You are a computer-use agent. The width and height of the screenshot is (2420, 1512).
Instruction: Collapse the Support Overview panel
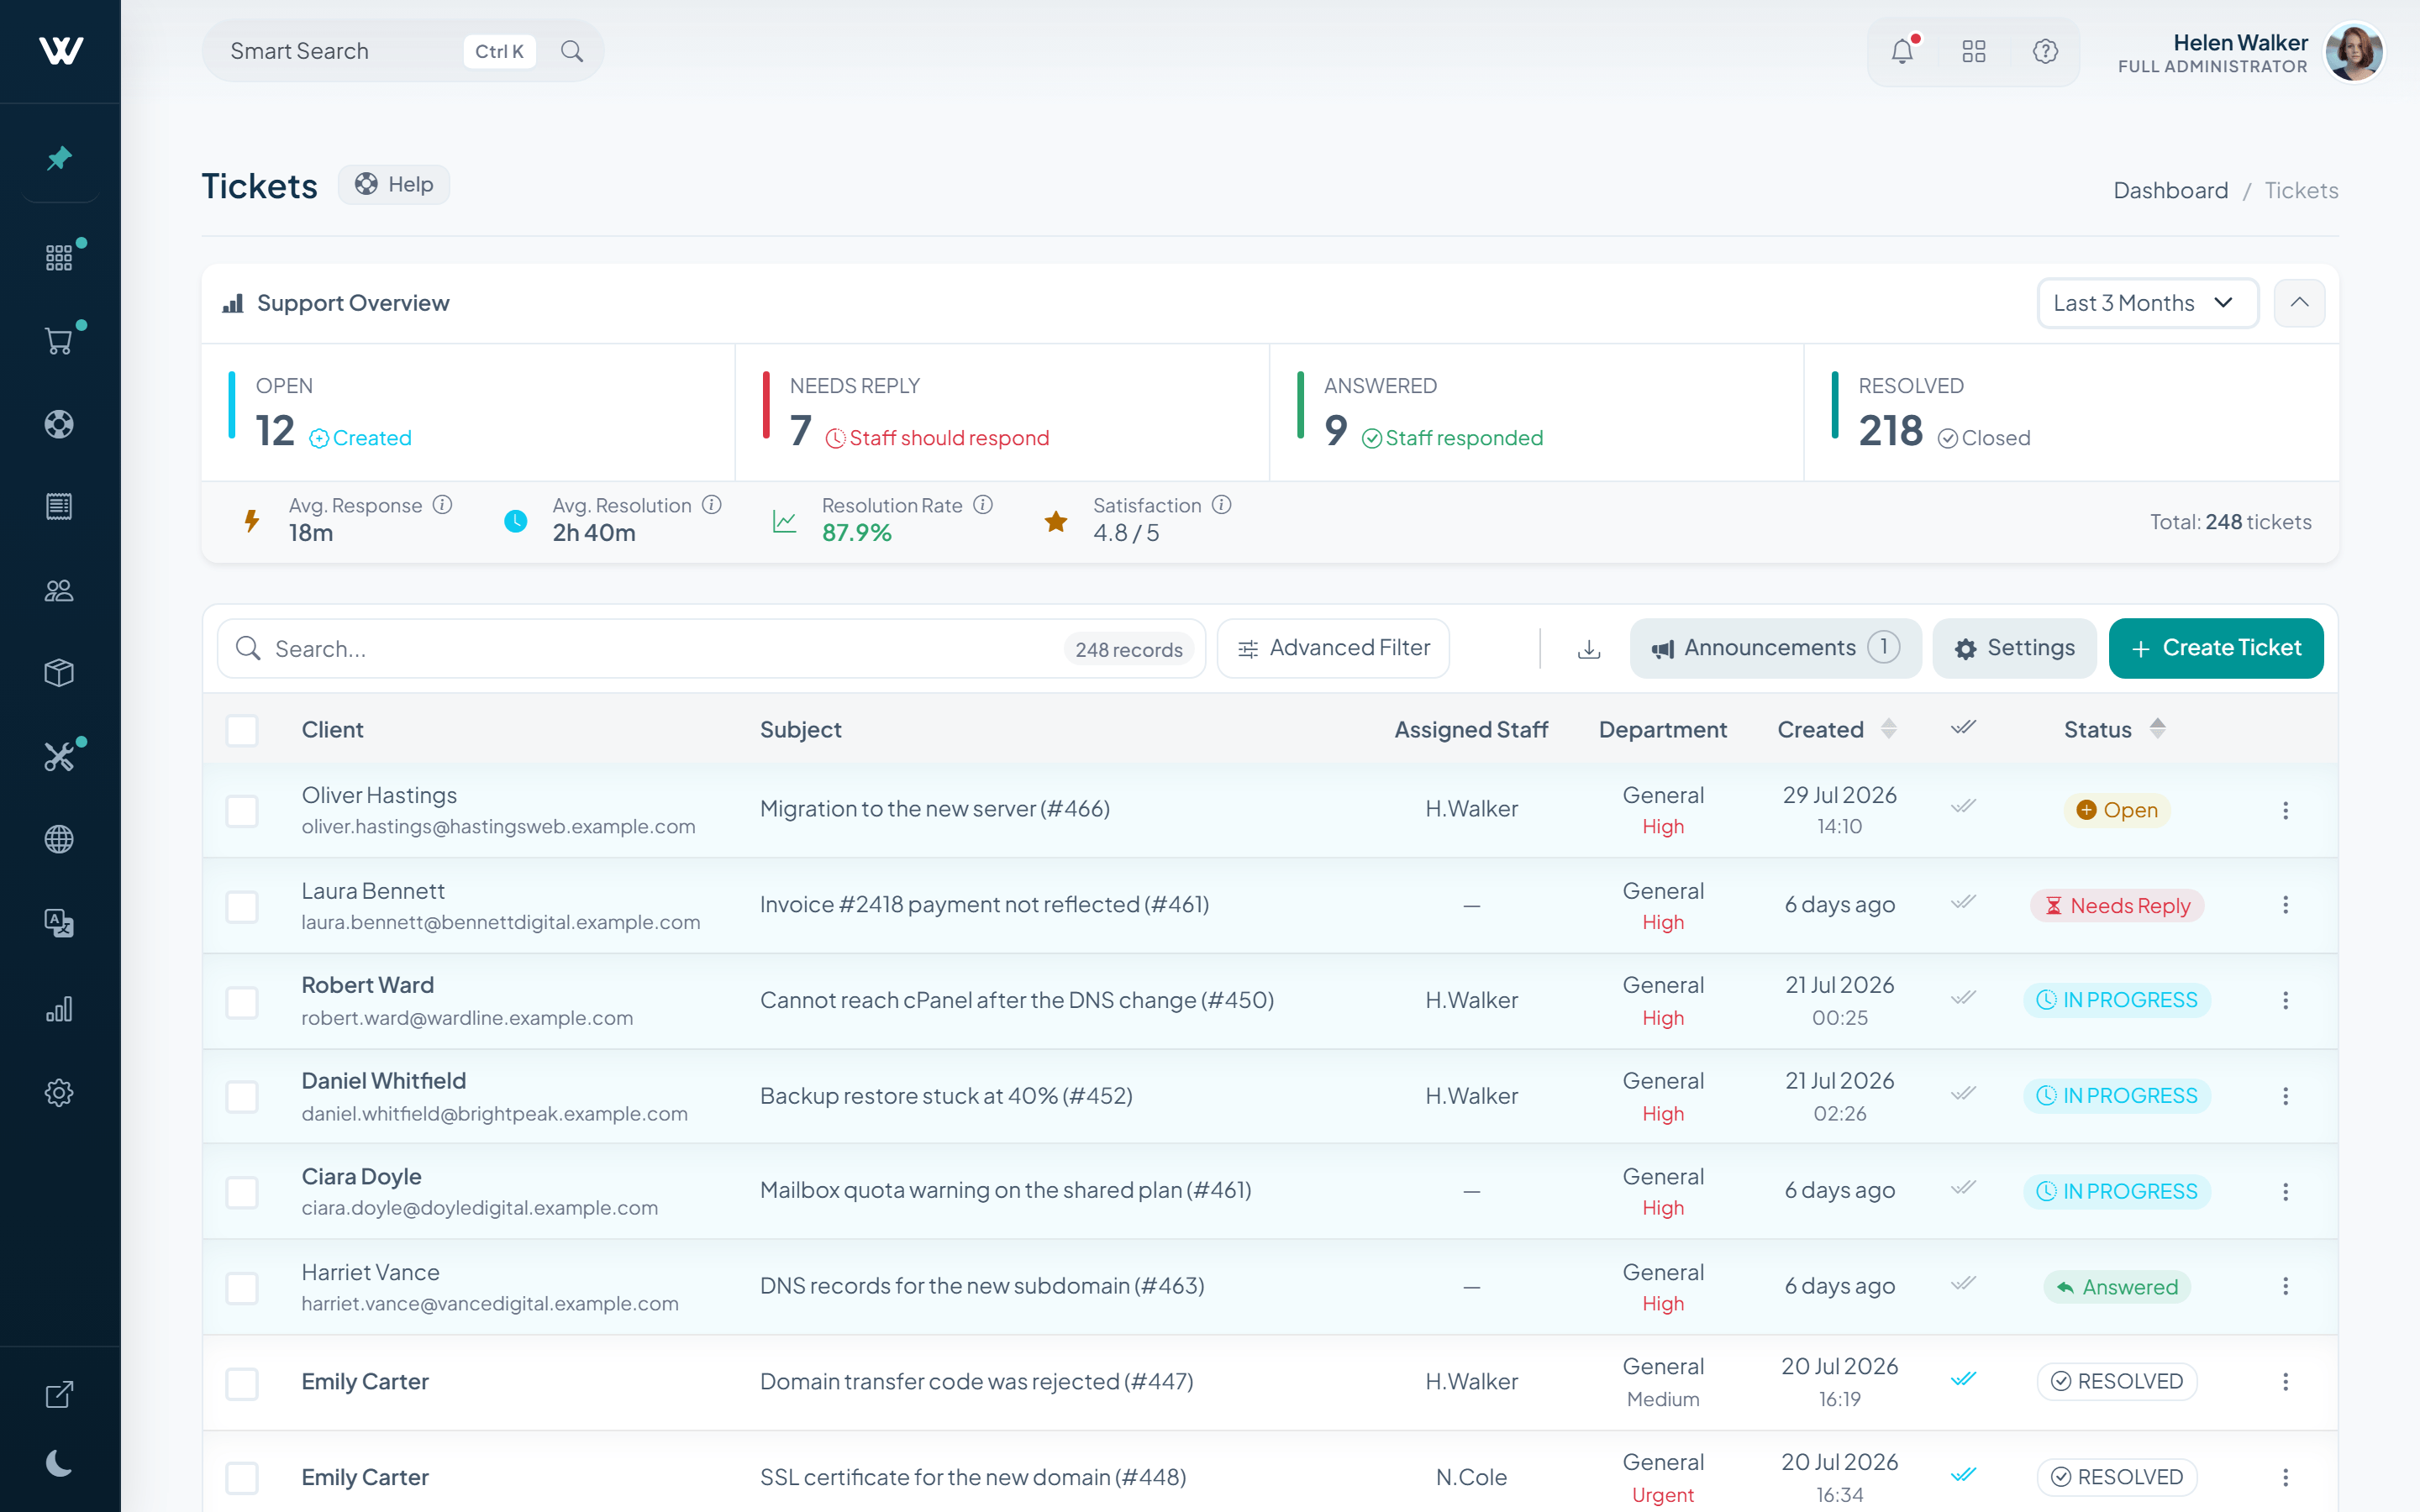coord(2299,303)
